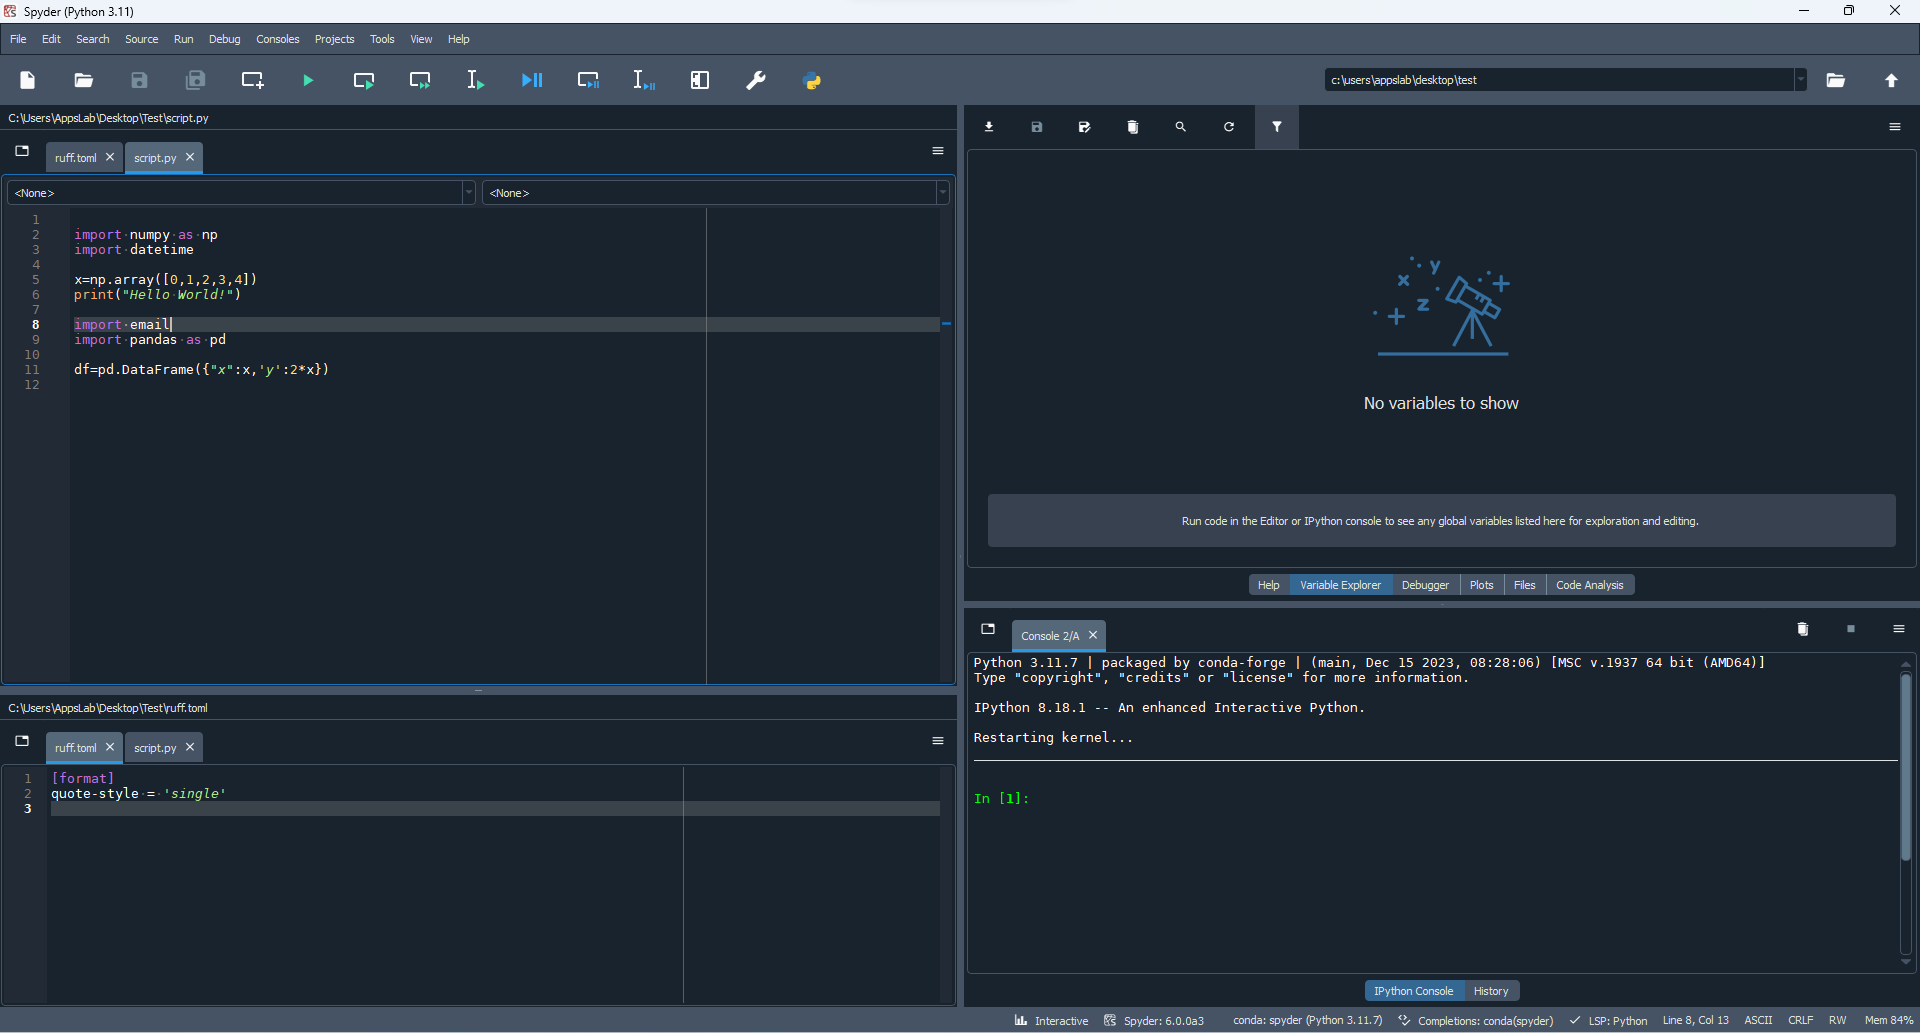This screenshot has width=1920, height=1033.
Task: Import data in Variable Explorer
Action: click(990, 127)
